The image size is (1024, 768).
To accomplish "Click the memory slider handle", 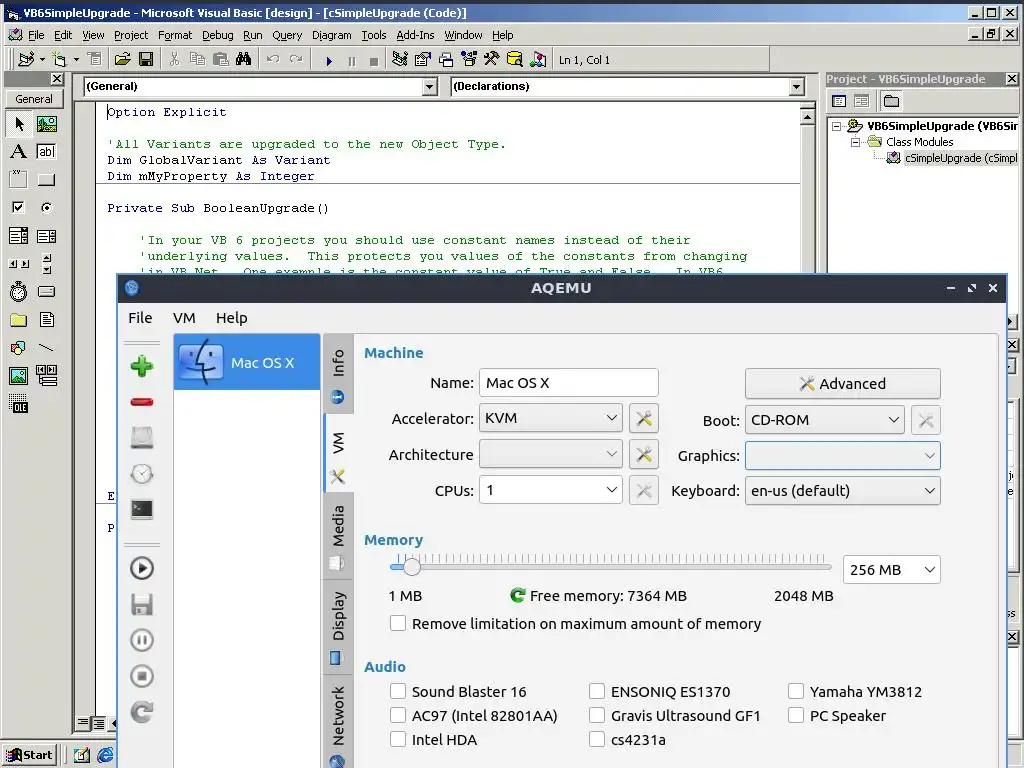I will [x=411, y=567].
